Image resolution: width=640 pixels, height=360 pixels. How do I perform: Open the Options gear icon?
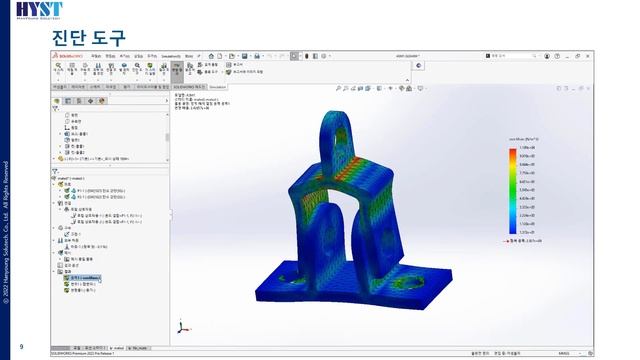tap(324, 56)
